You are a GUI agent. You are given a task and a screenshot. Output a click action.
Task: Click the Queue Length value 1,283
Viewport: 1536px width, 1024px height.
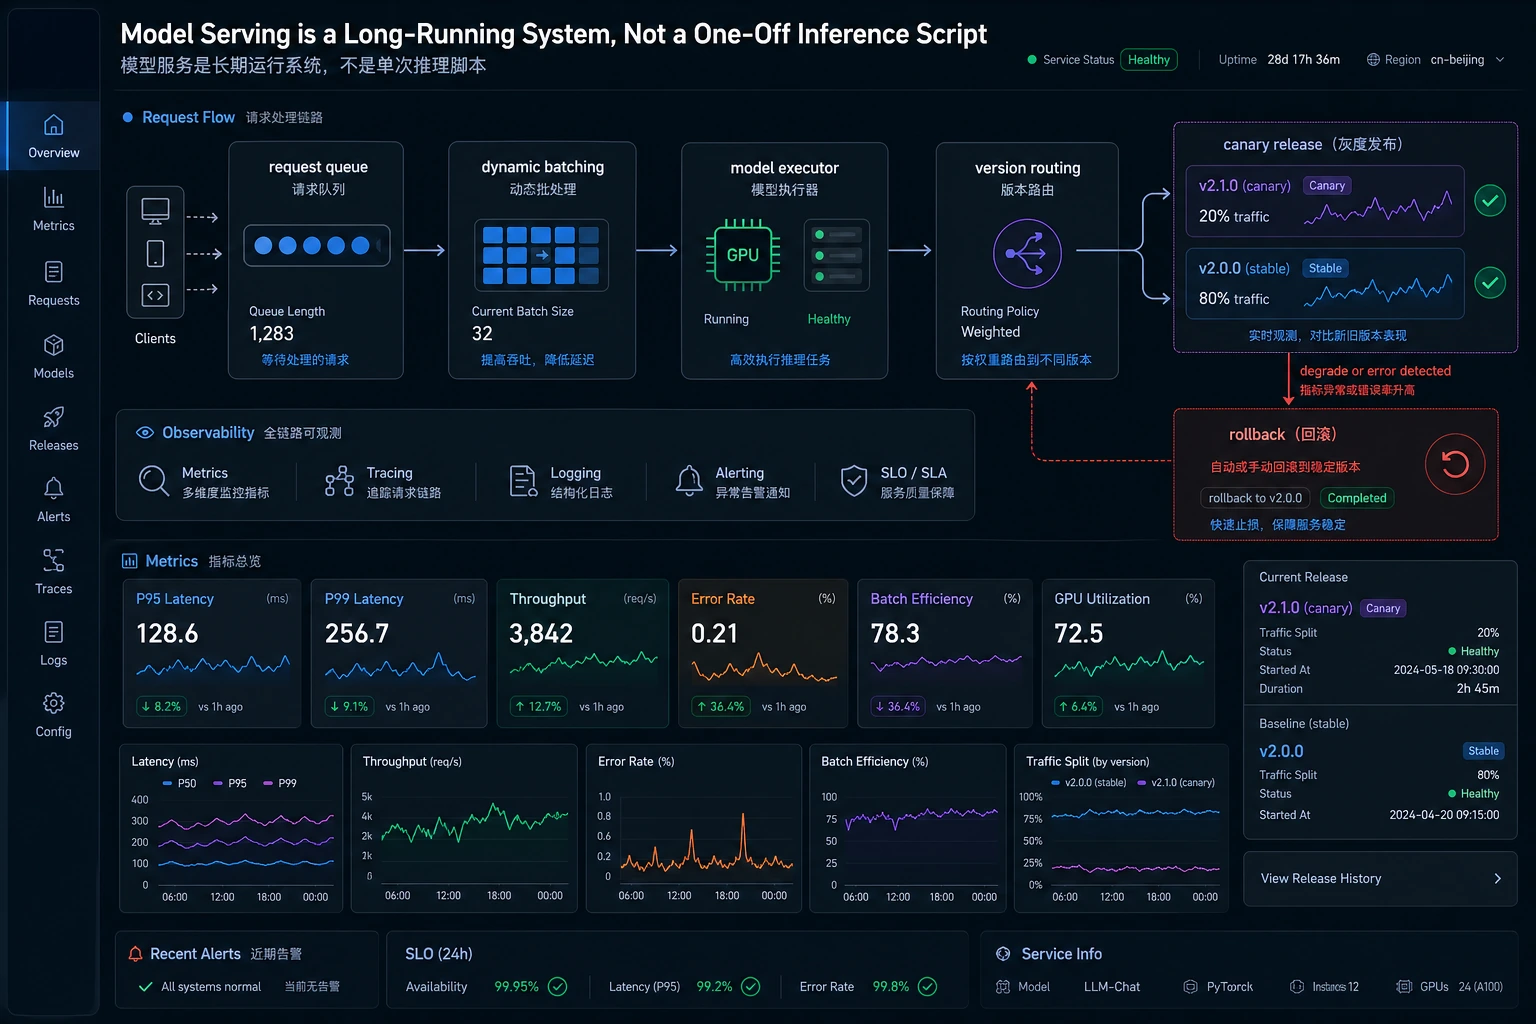click(272, 334)
